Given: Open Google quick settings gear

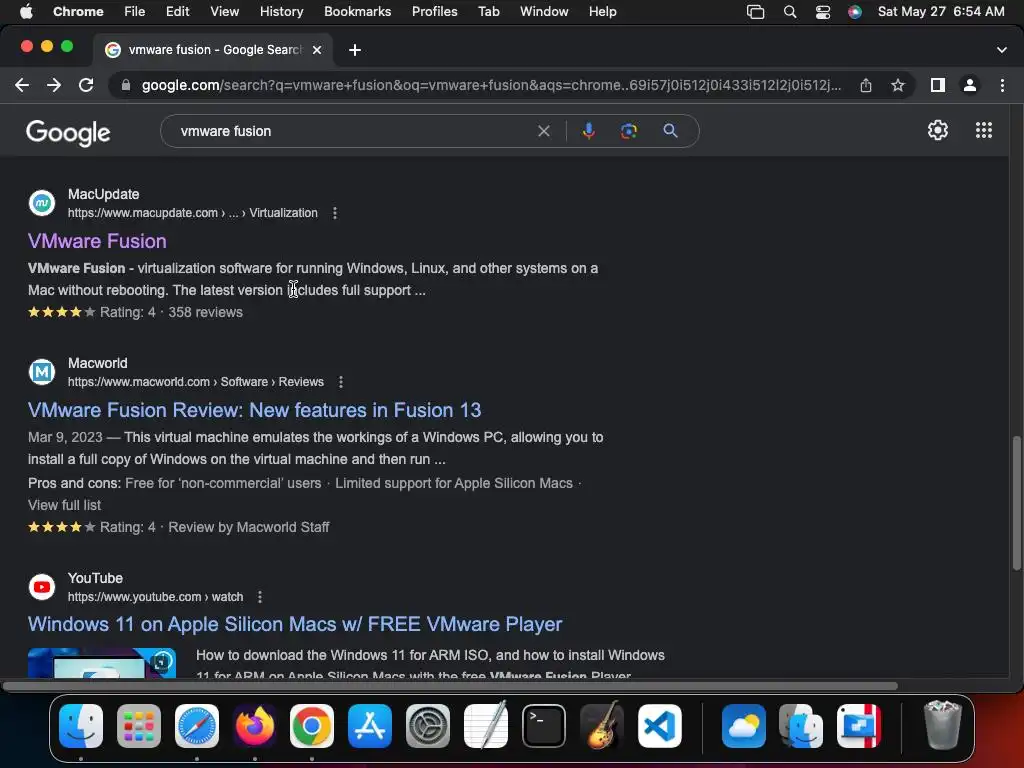Looking at the screenshot, I should click(x=938, y=130).
